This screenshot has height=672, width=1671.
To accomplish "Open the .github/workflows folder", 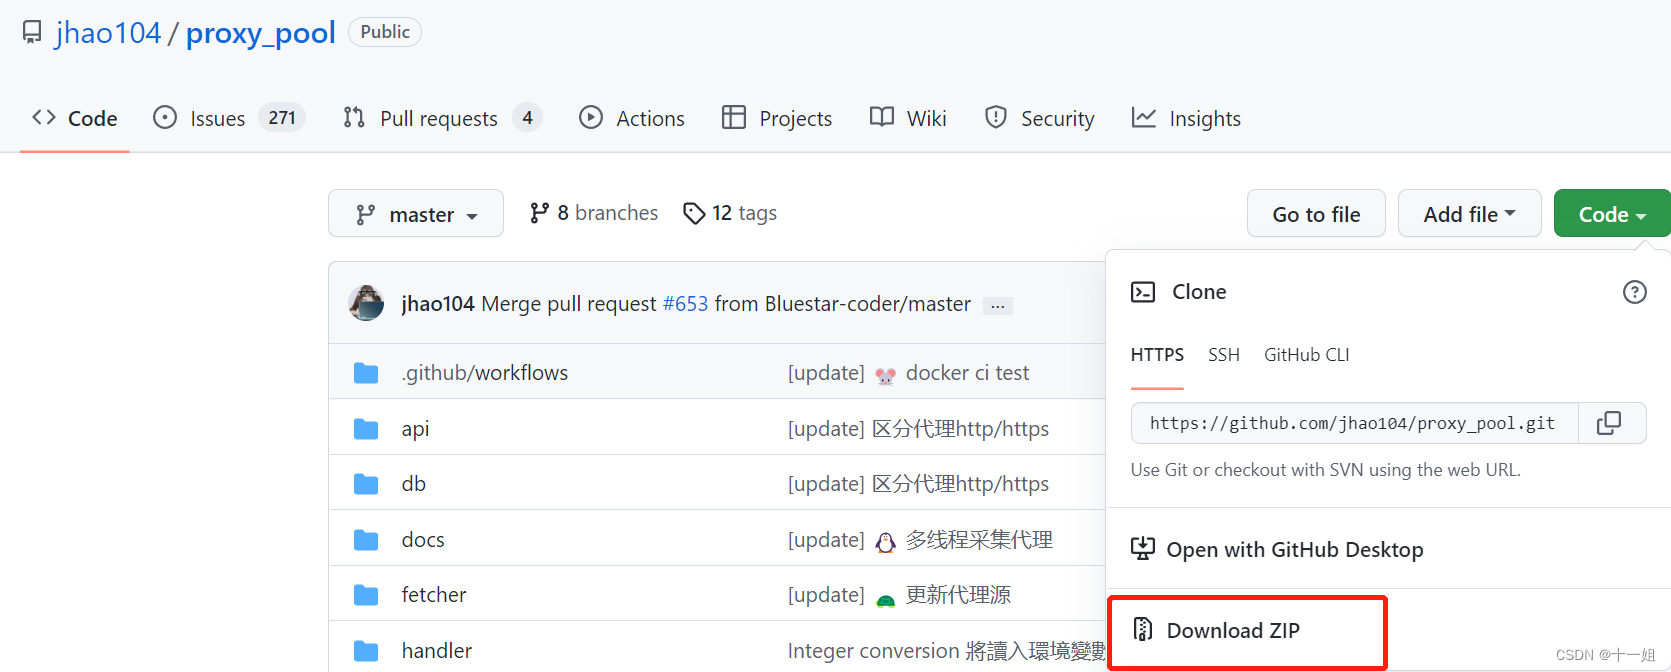I will tap(485, 373).
